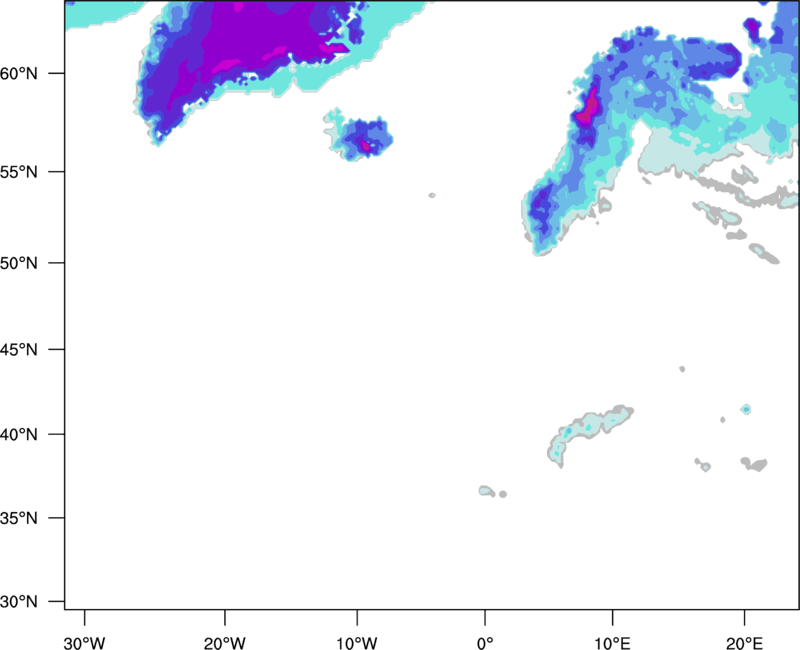Click the 10°W longitude label
The width and height of the screenshot is (800, 650).
pyautogui.click(x=356, y=643)
